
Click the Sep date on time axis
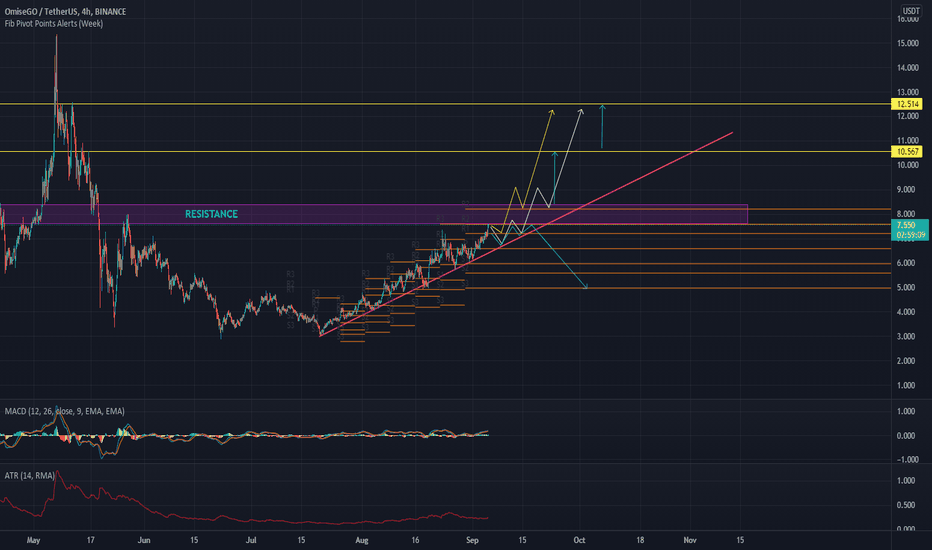point(472,540)
